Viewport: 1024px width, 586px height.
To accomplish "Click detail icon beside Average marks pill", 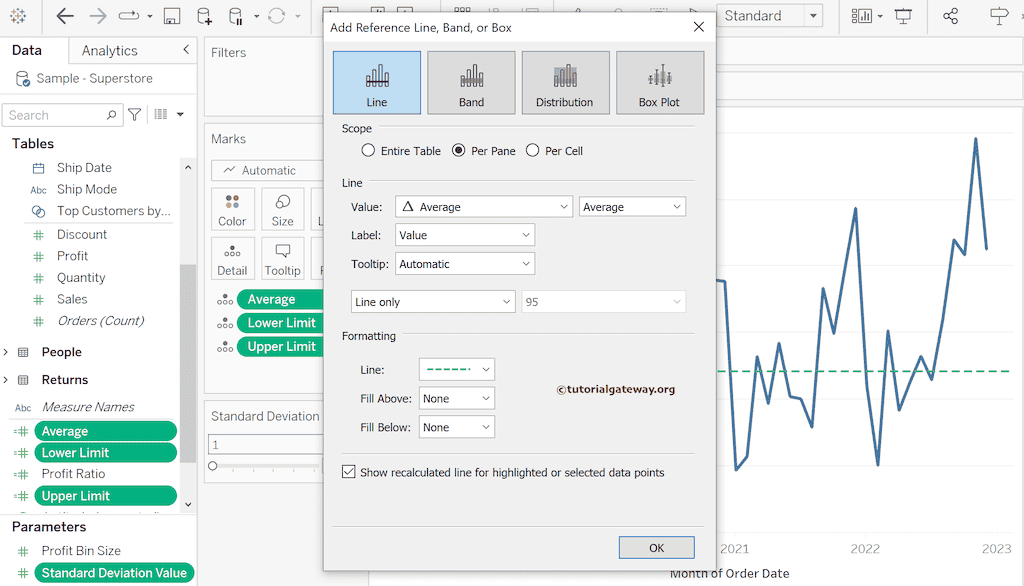I will pos(225,299).
